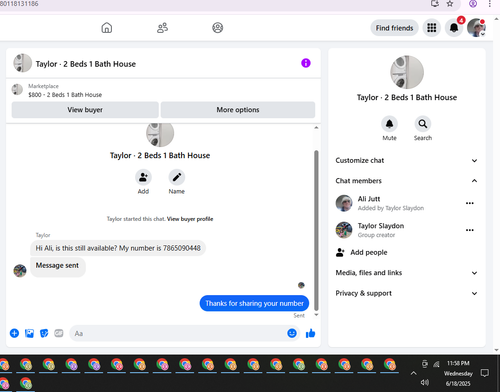The image size is (500, 392).
Task: Edit chat name with the pencil Name icon
Action: (x=177, y=177)
